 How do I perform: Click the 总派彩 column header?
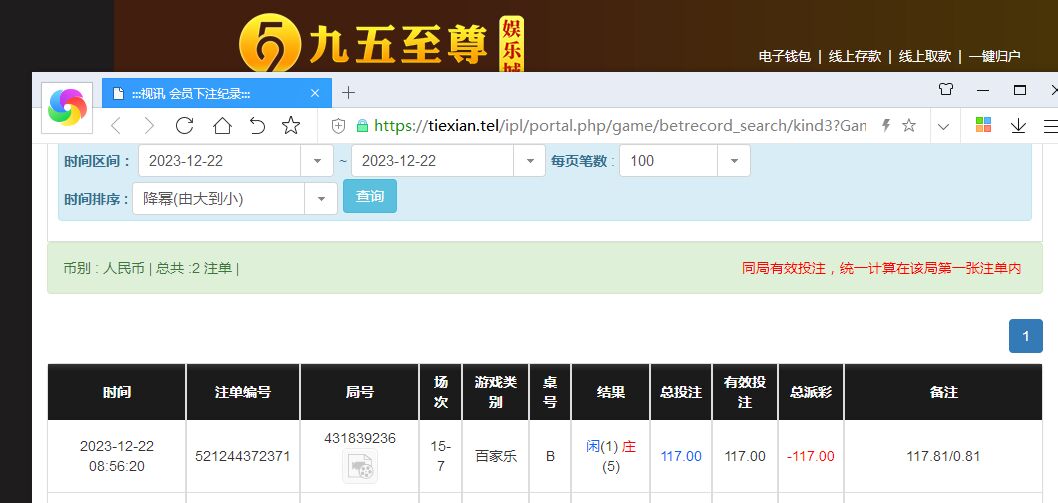pos(810,392)
